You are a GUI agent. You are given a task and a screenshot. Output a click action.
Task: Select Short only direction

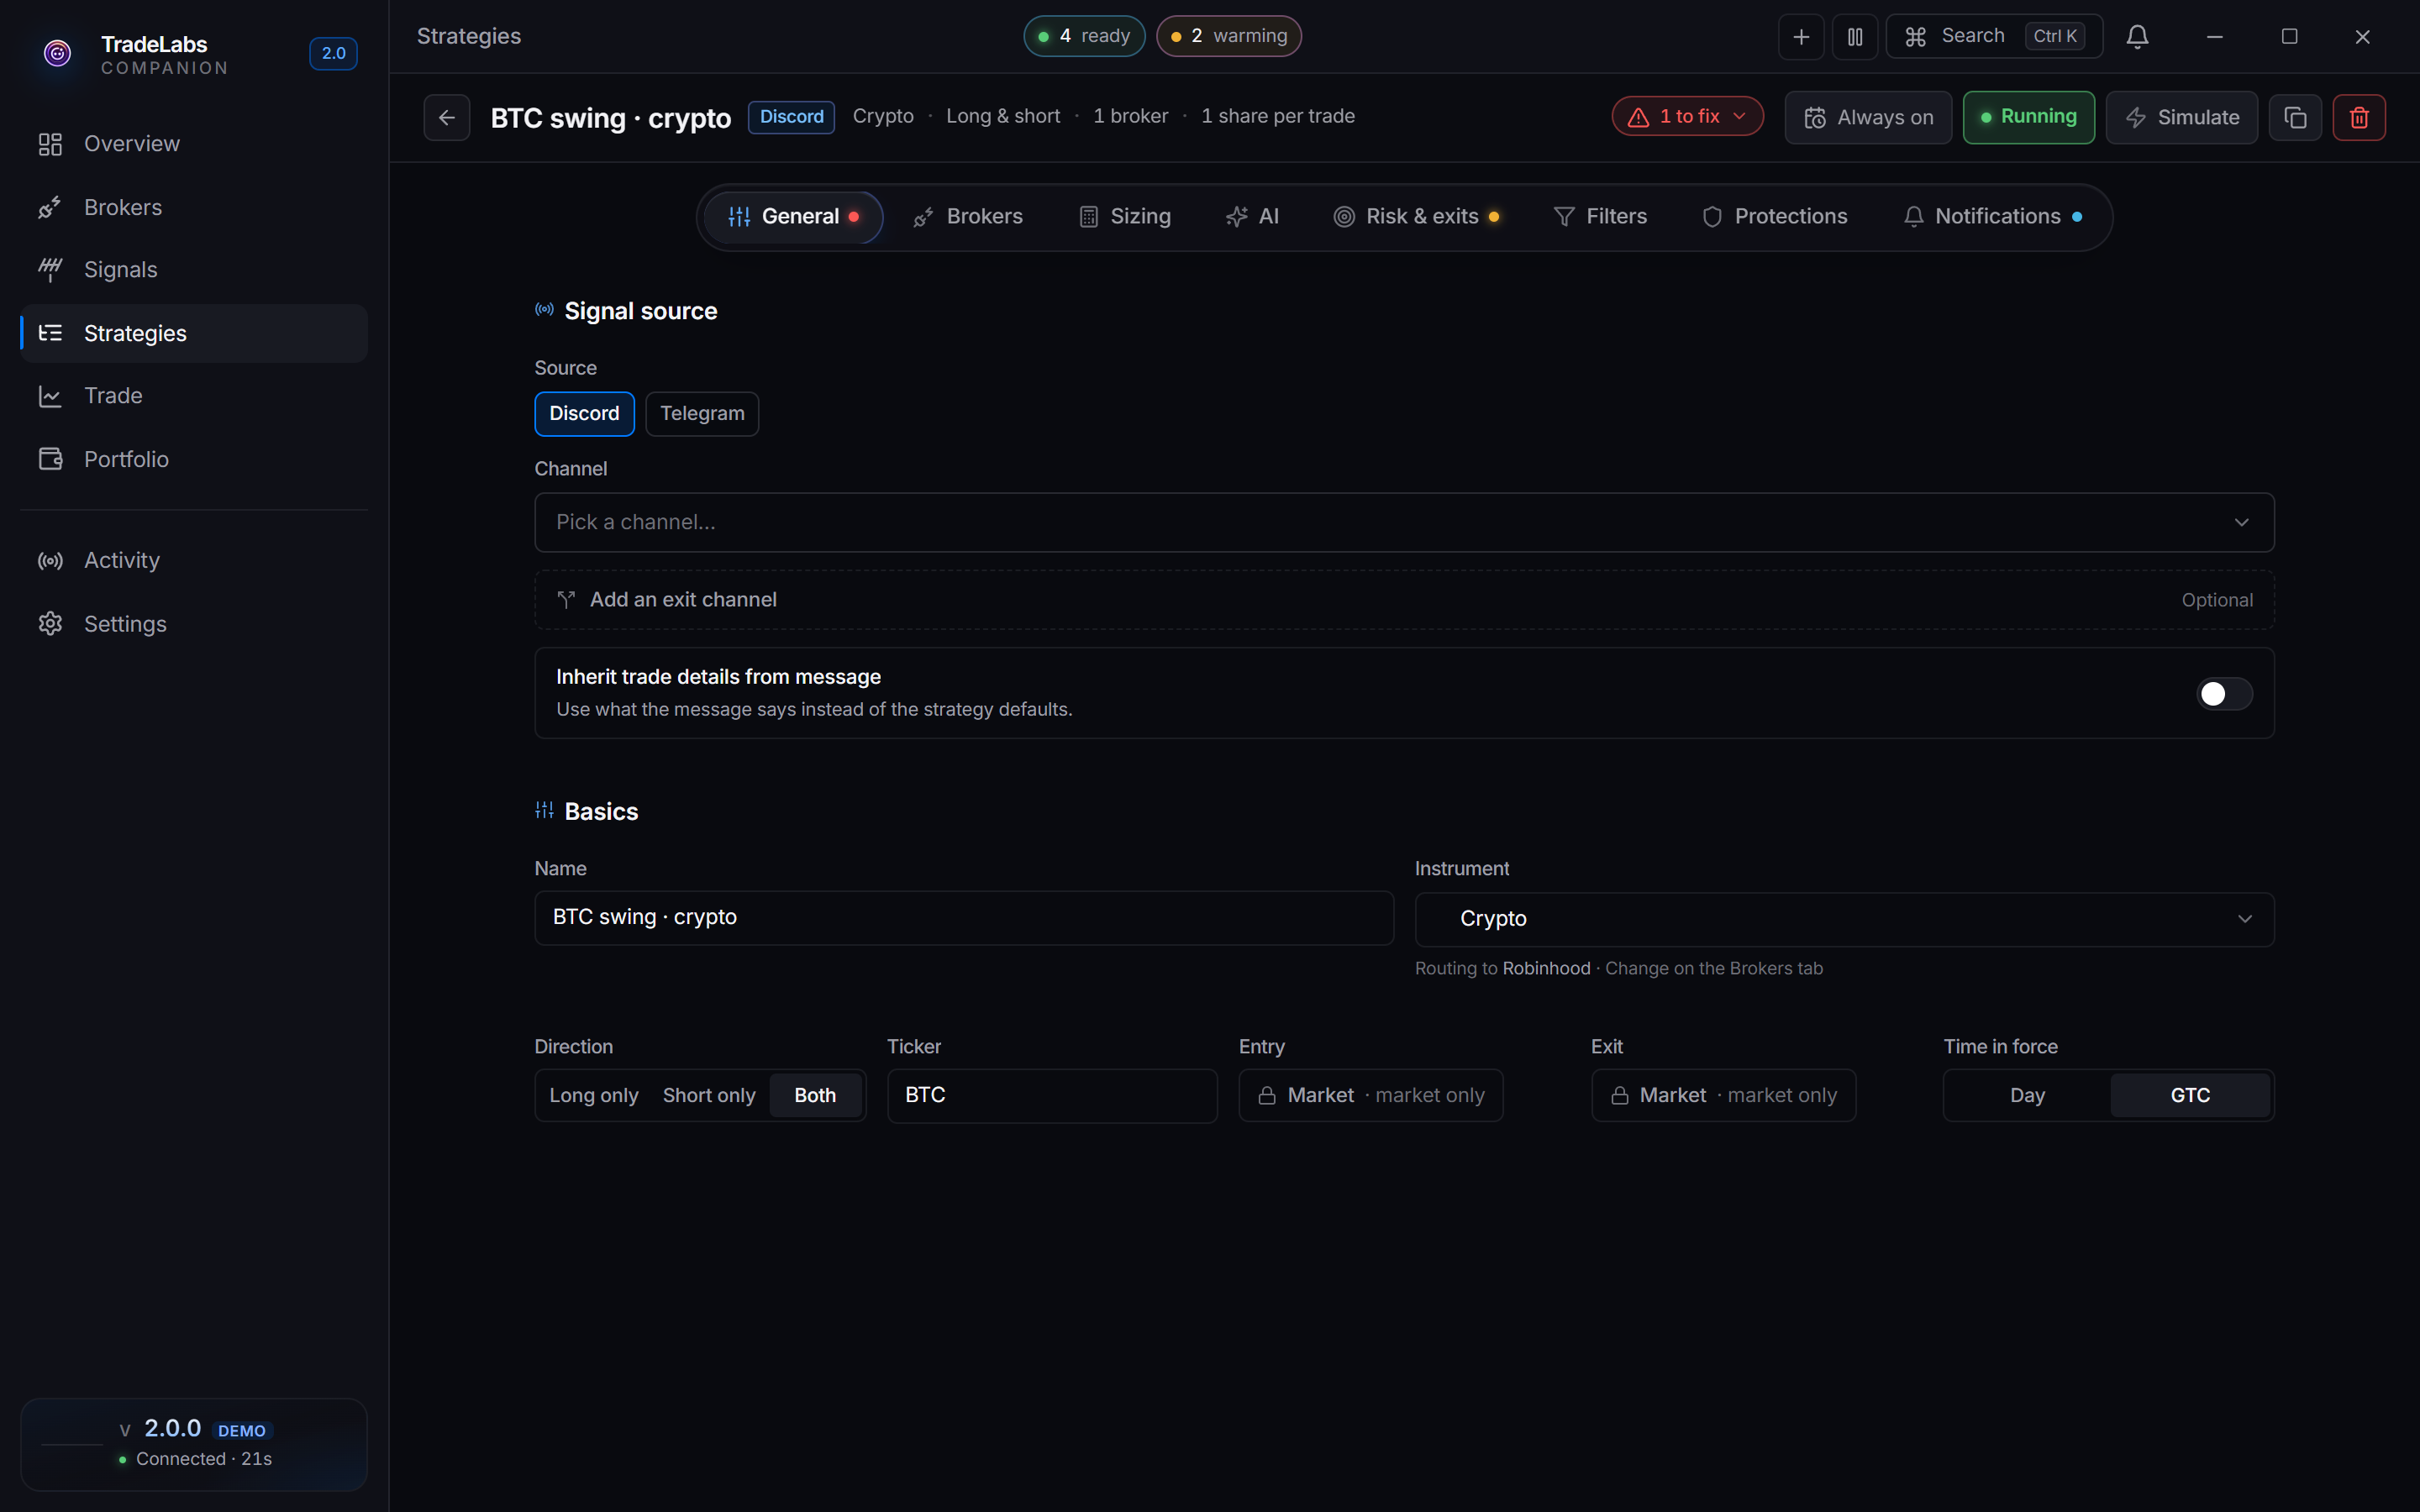coord(709,1096)
